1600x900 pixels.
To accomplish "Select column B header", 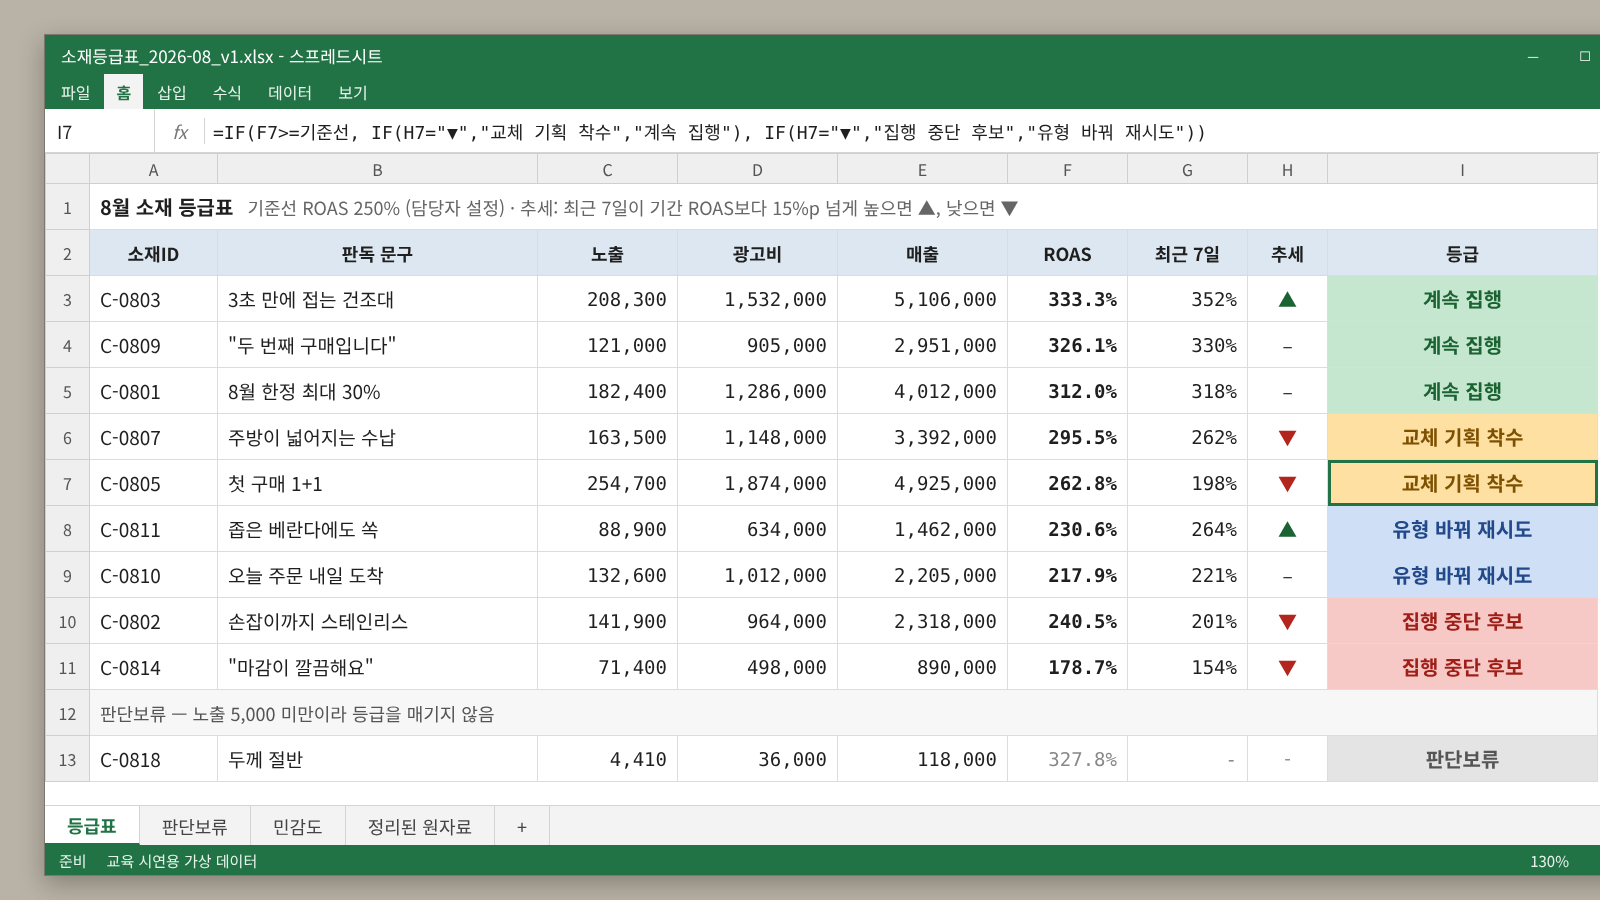I will [377, 170].
